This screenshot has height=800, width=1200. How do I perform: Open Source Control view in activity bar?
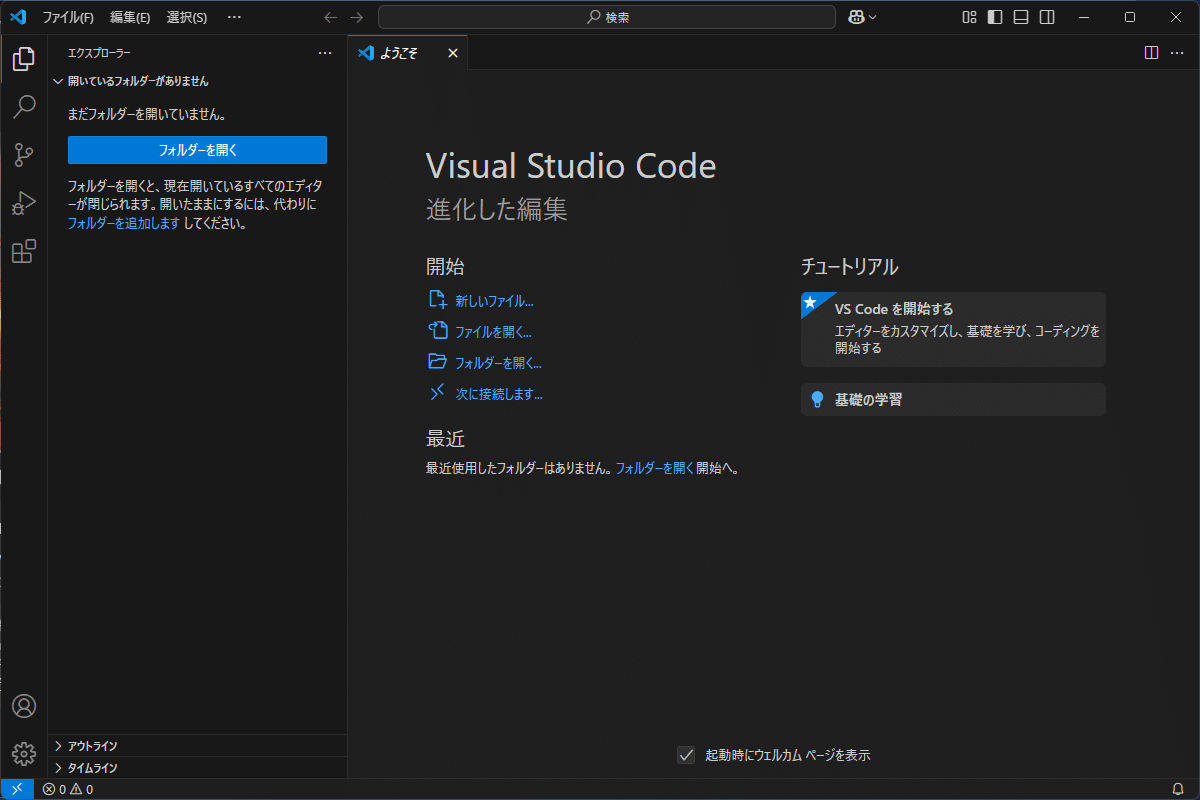24,155
